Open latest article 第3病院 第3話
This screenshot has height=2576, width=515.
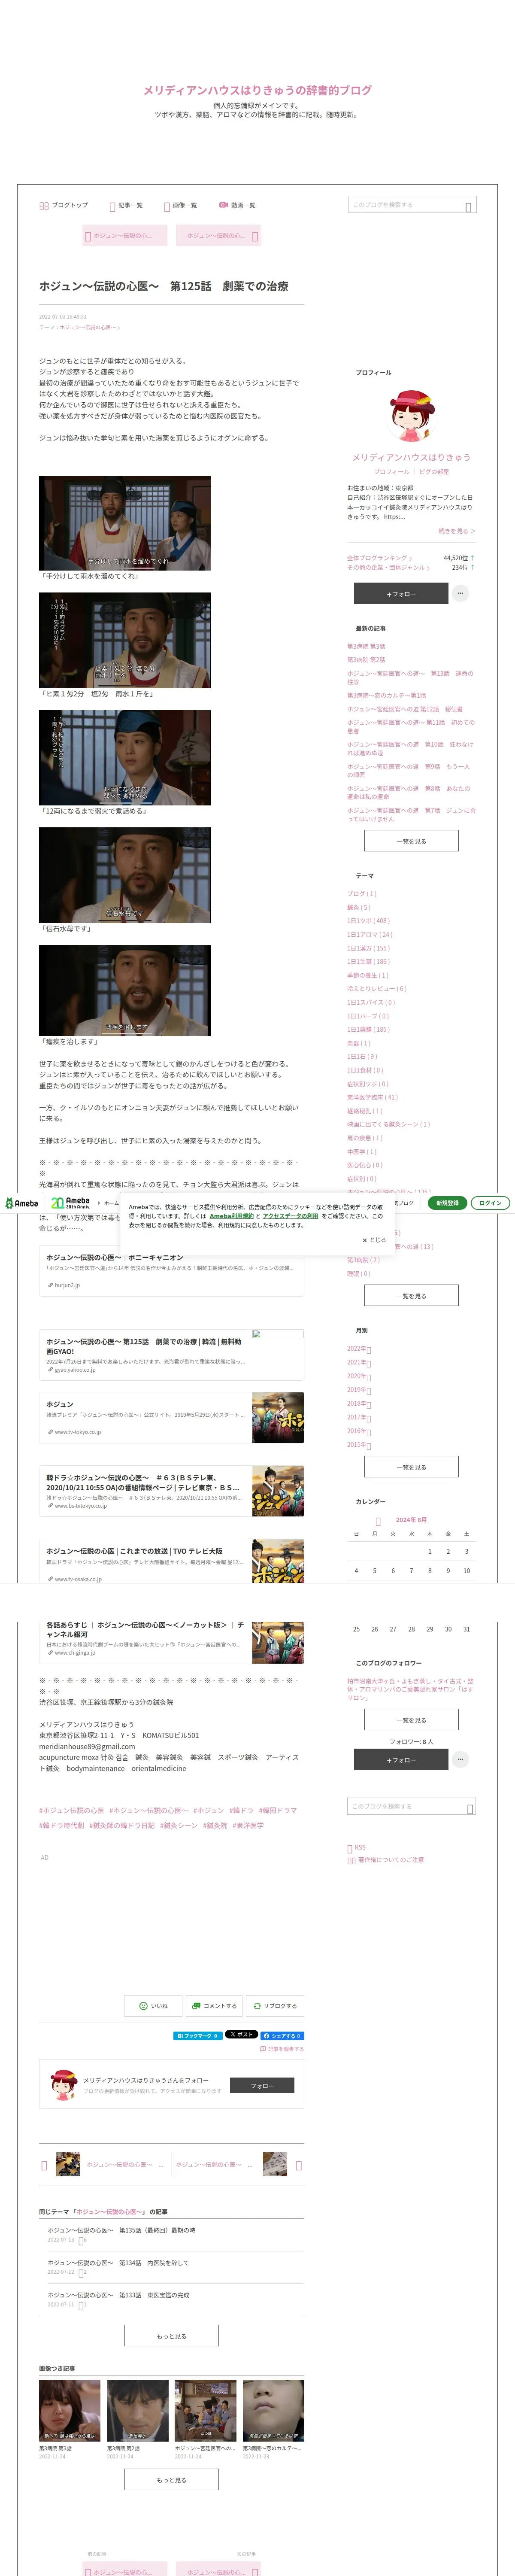click(x=366, y=646)
